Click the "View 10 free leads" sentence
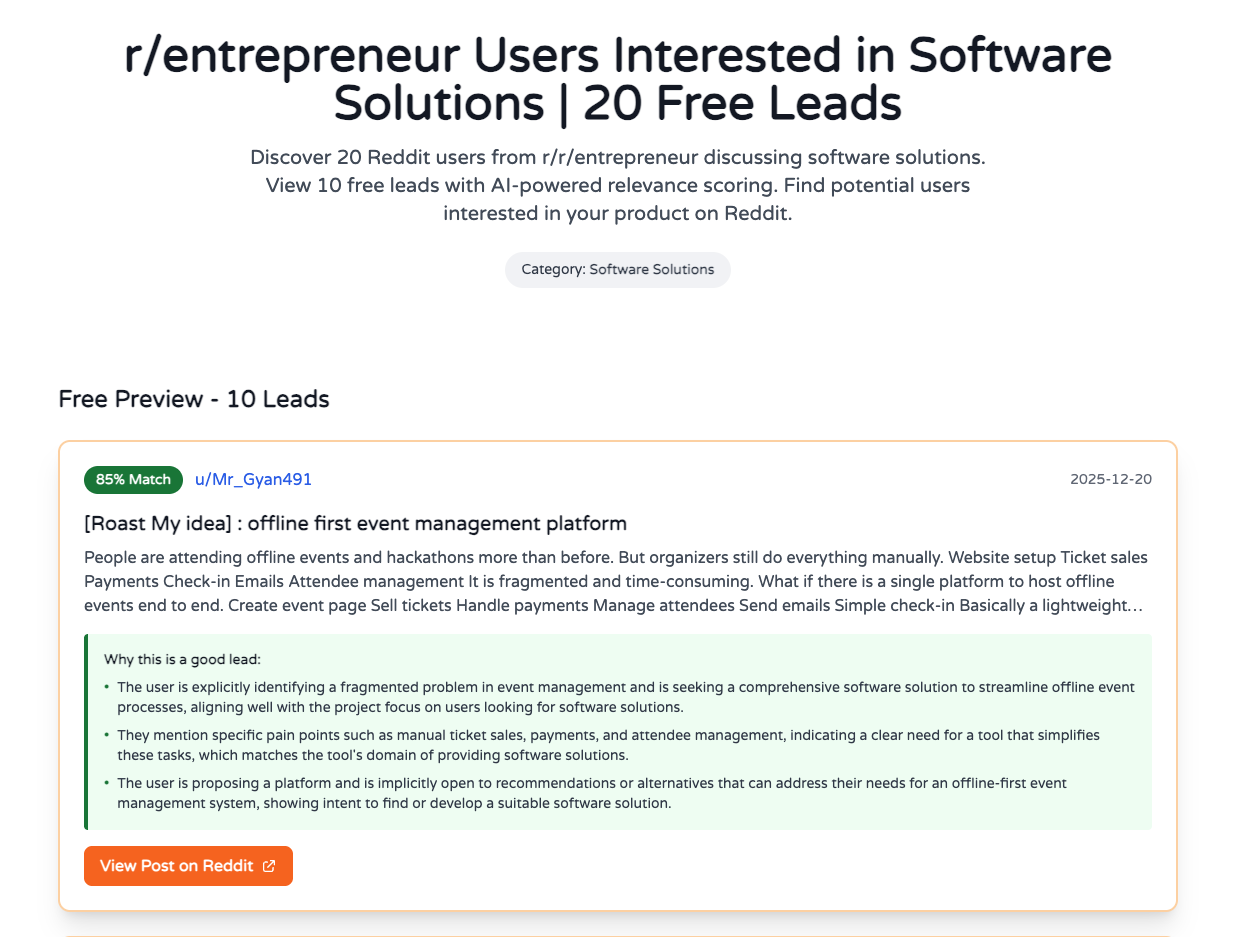The image size is (1233, 937). [x=617, y=186]
